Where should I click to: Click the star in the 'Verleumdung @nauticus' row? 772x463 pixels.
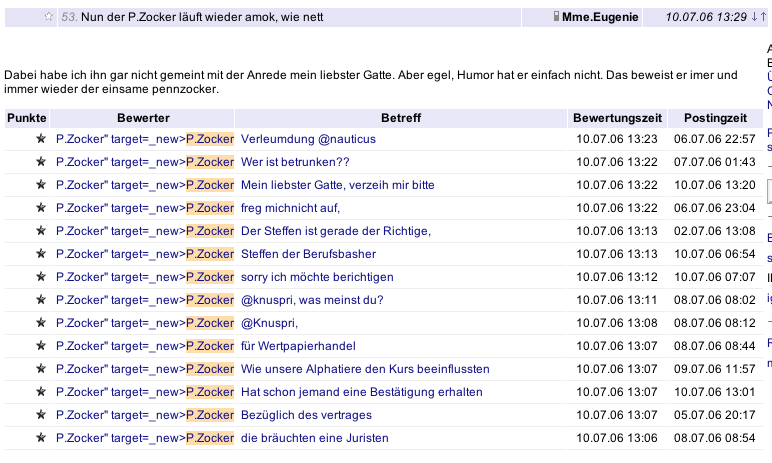[x=41, y=139]
